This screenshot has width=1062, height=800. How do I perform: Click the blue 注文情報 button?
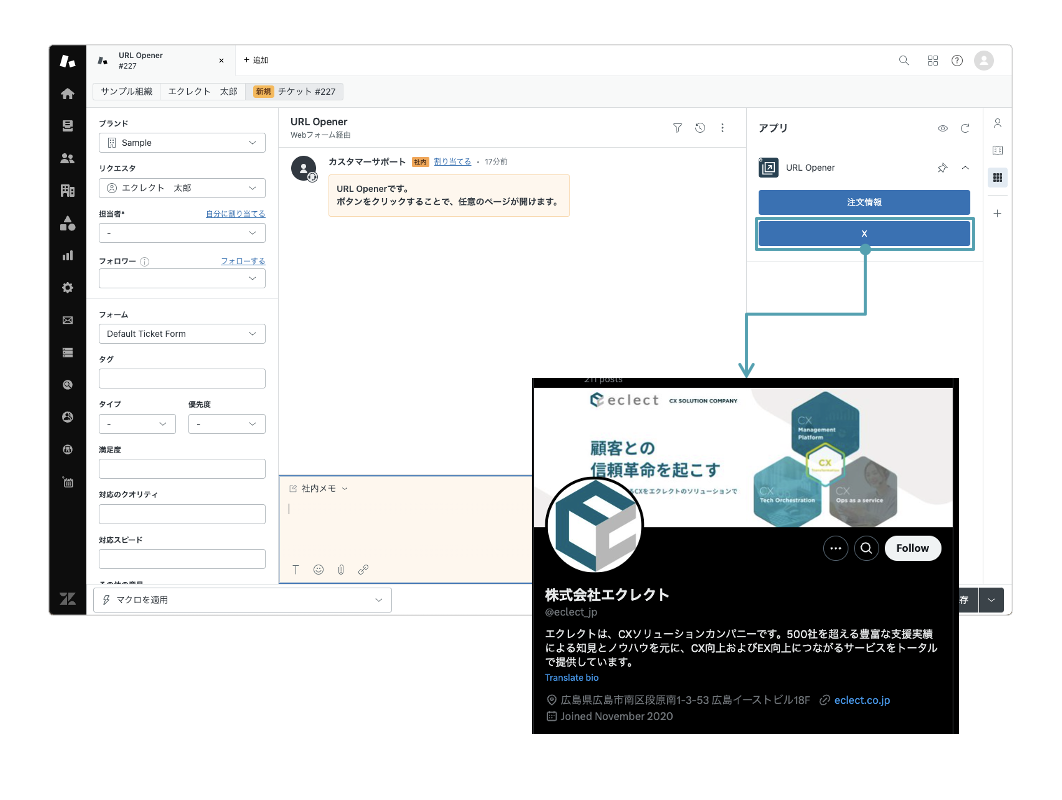(864, 202)
